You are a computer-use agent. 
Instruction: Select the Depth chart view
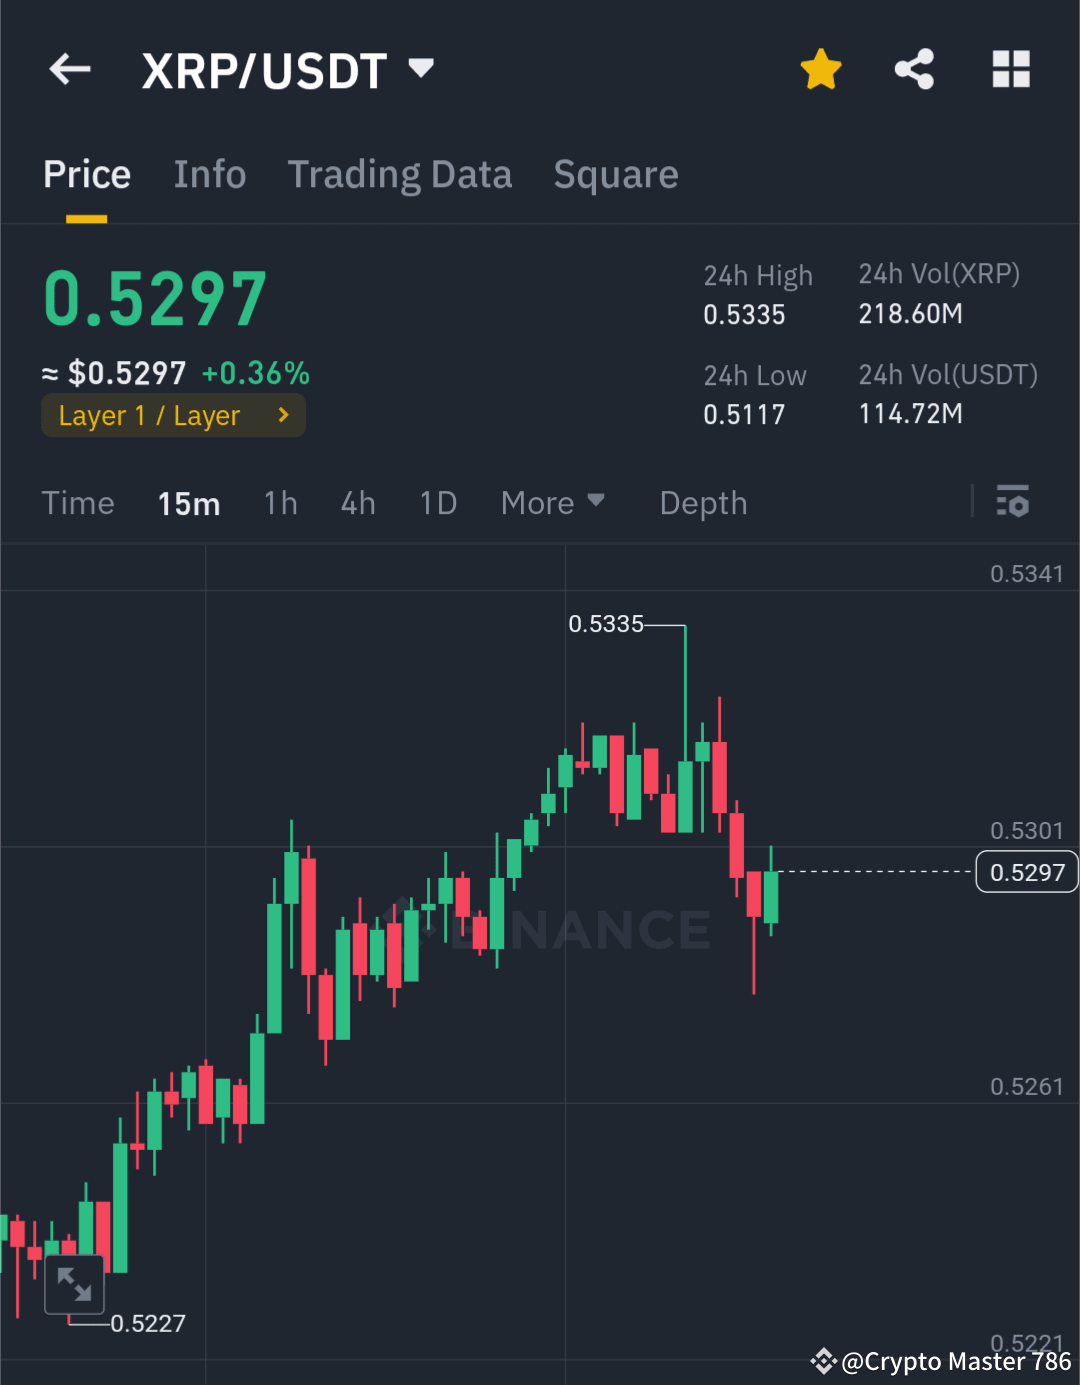[x=703, y=503]
